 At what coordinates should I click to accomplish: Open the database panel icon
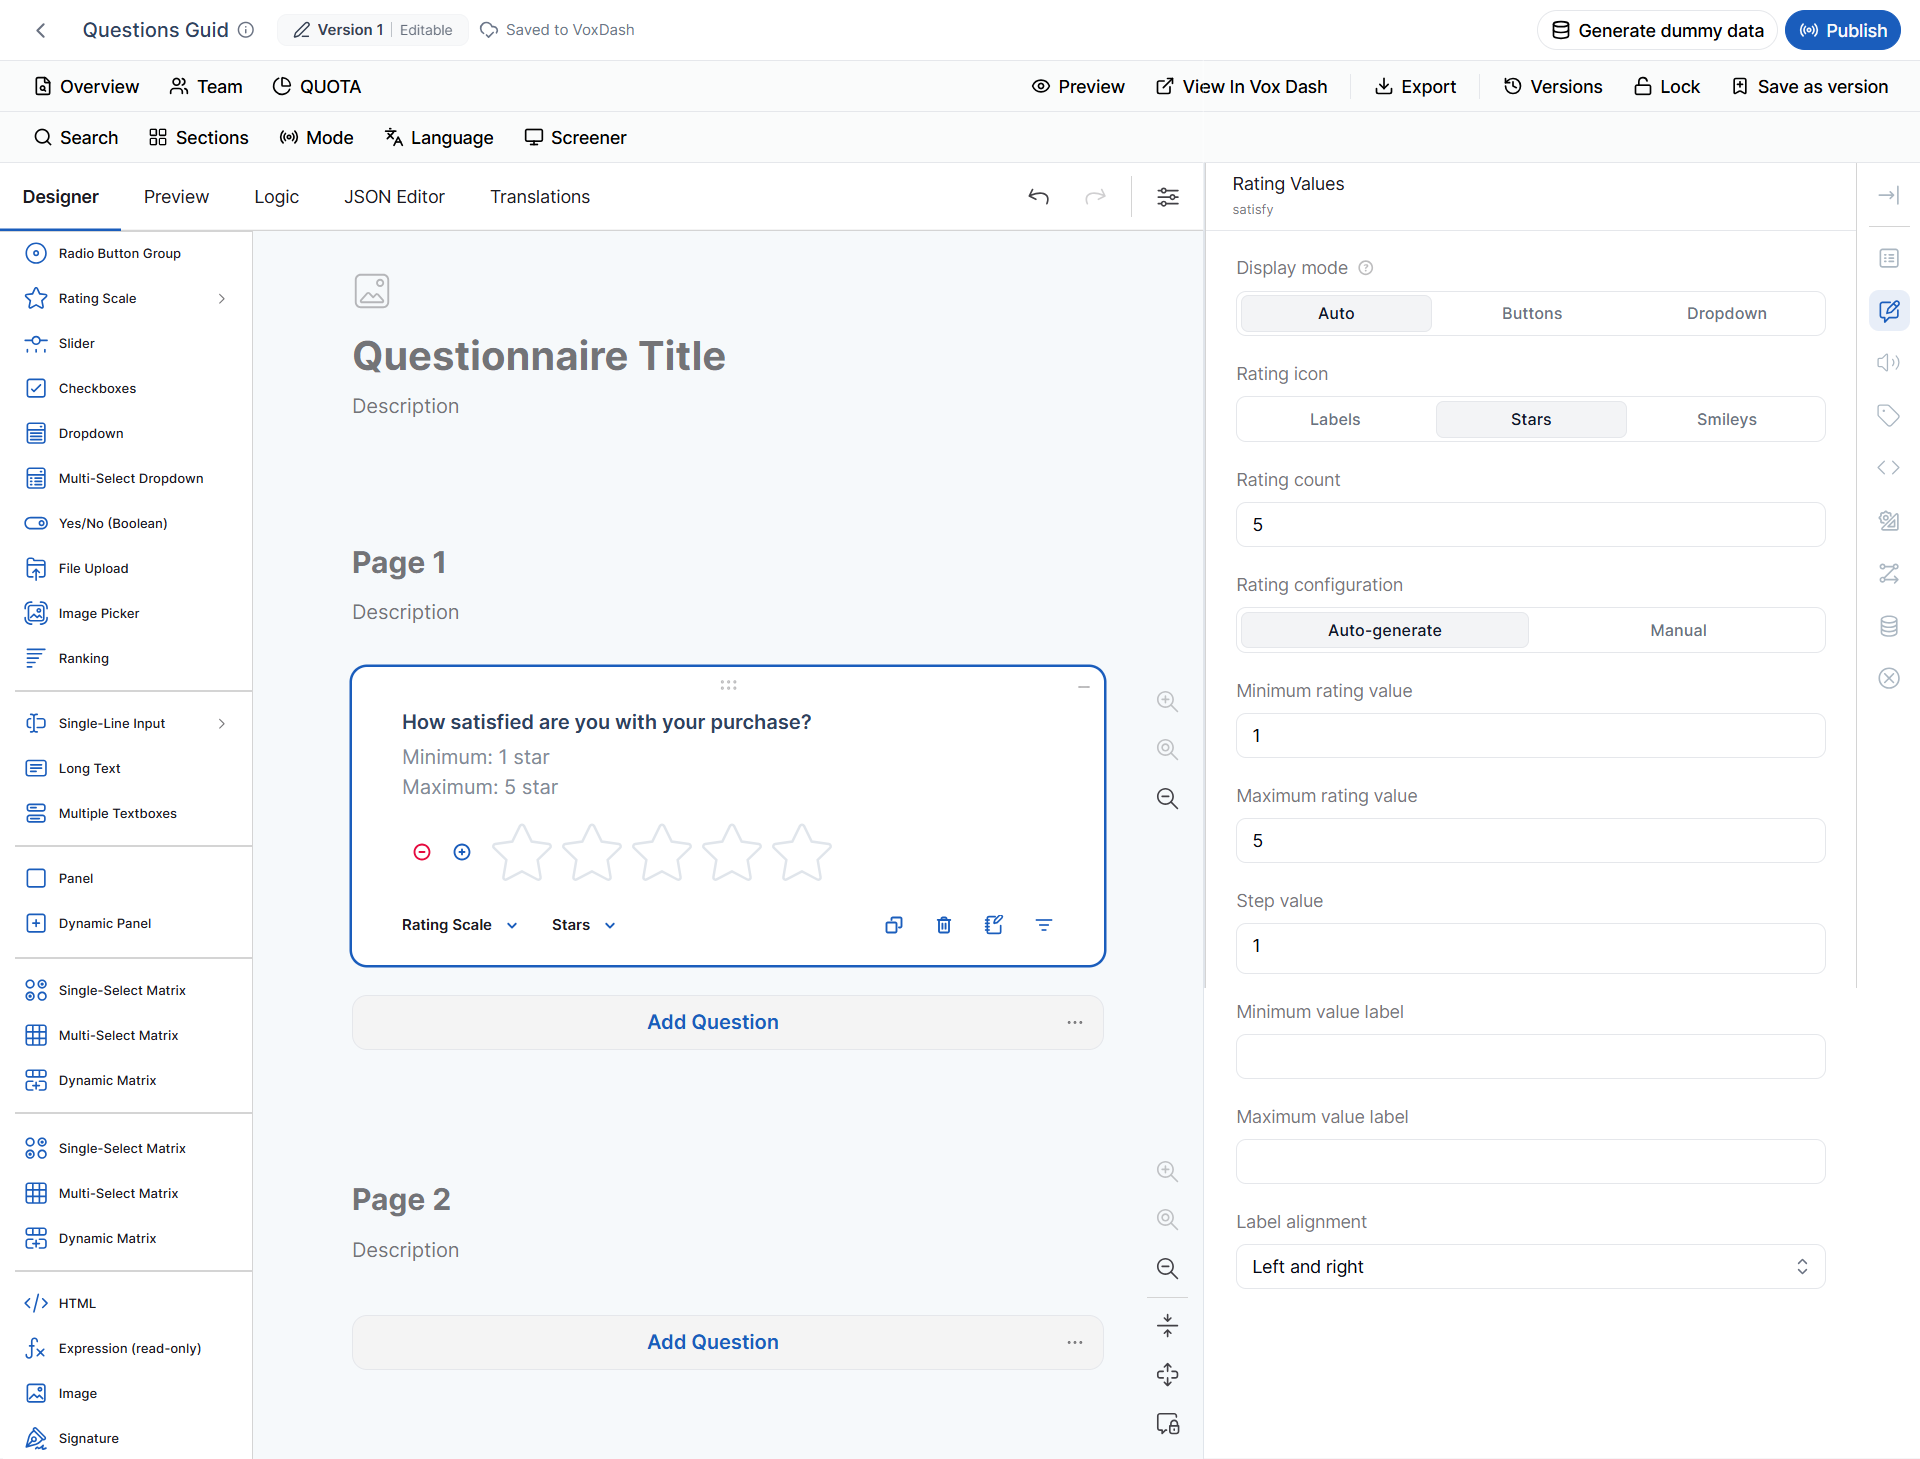click(x=1889, y=626)
